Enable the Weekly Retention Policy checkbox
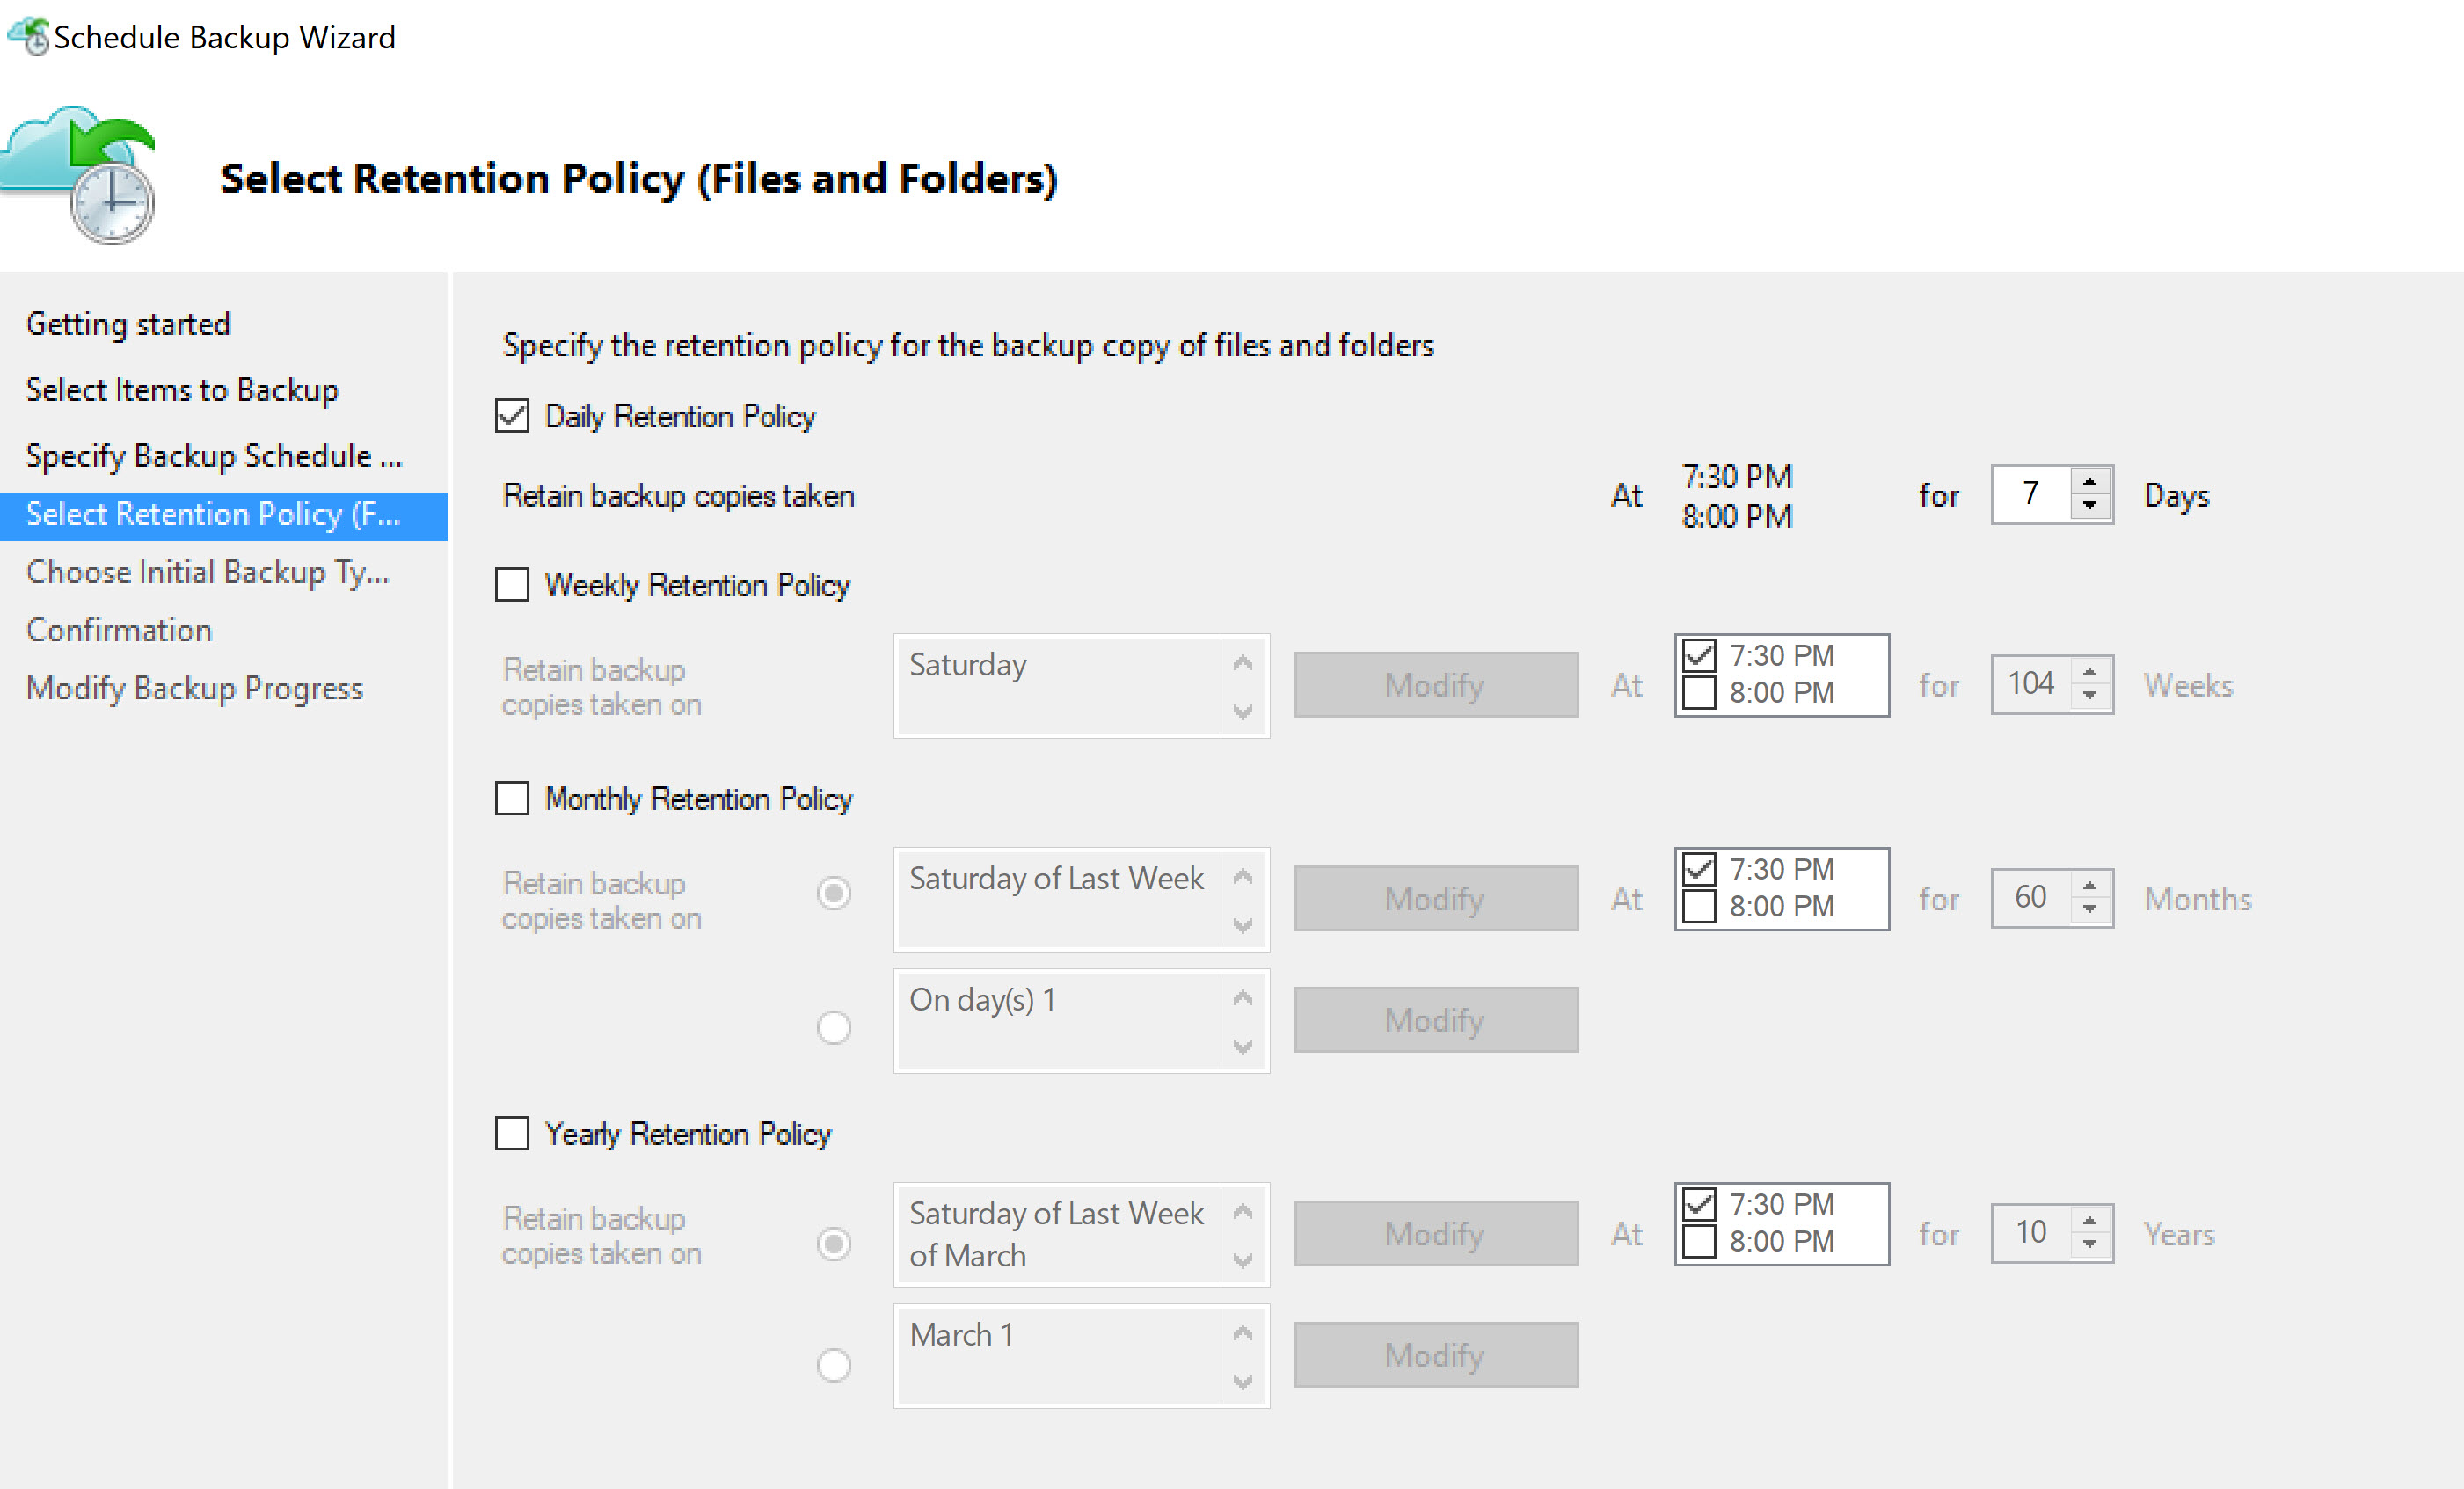This screenshot has height=1489, width=2464. point(512,584)
